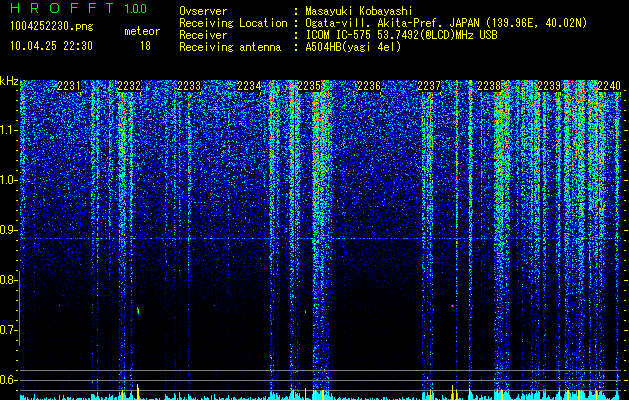
Task: Click the ICOM IC-575 receiver text
Action: tap(401, 35)
